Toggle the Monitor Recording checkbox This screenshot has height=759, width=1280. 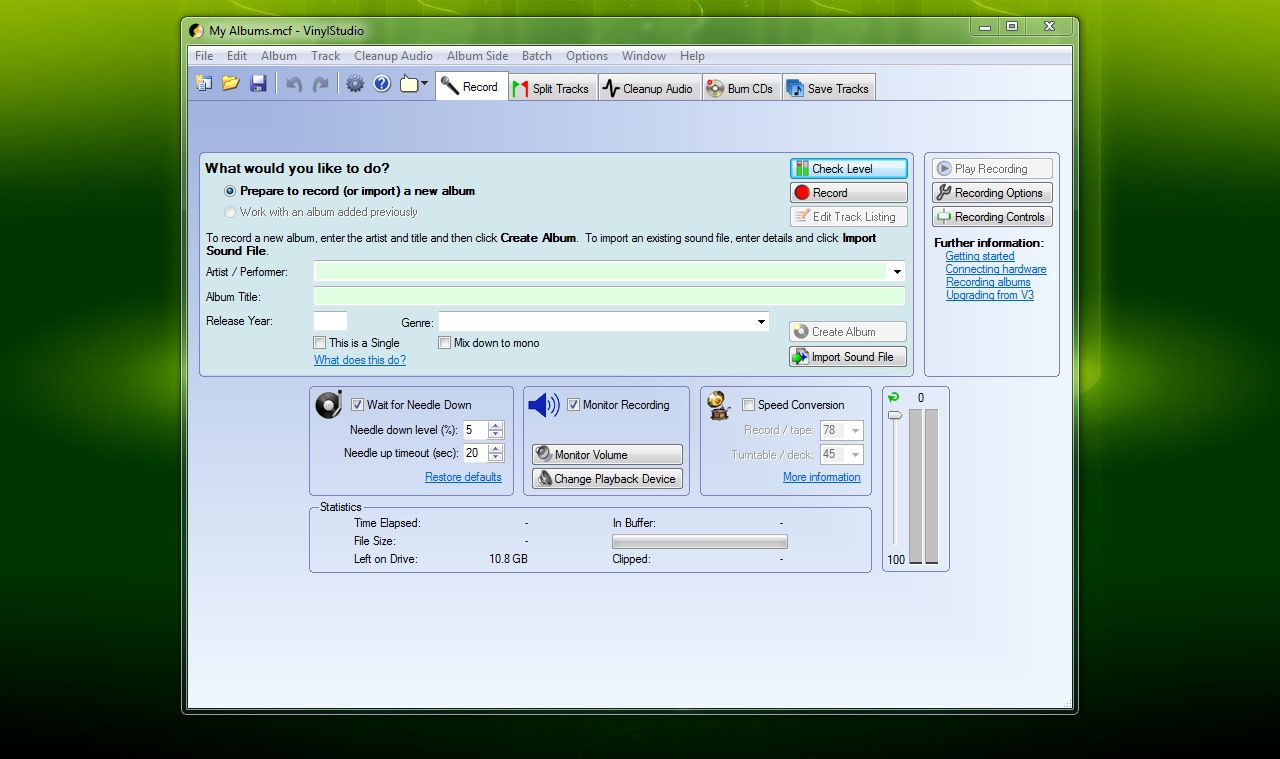(573, 405)
